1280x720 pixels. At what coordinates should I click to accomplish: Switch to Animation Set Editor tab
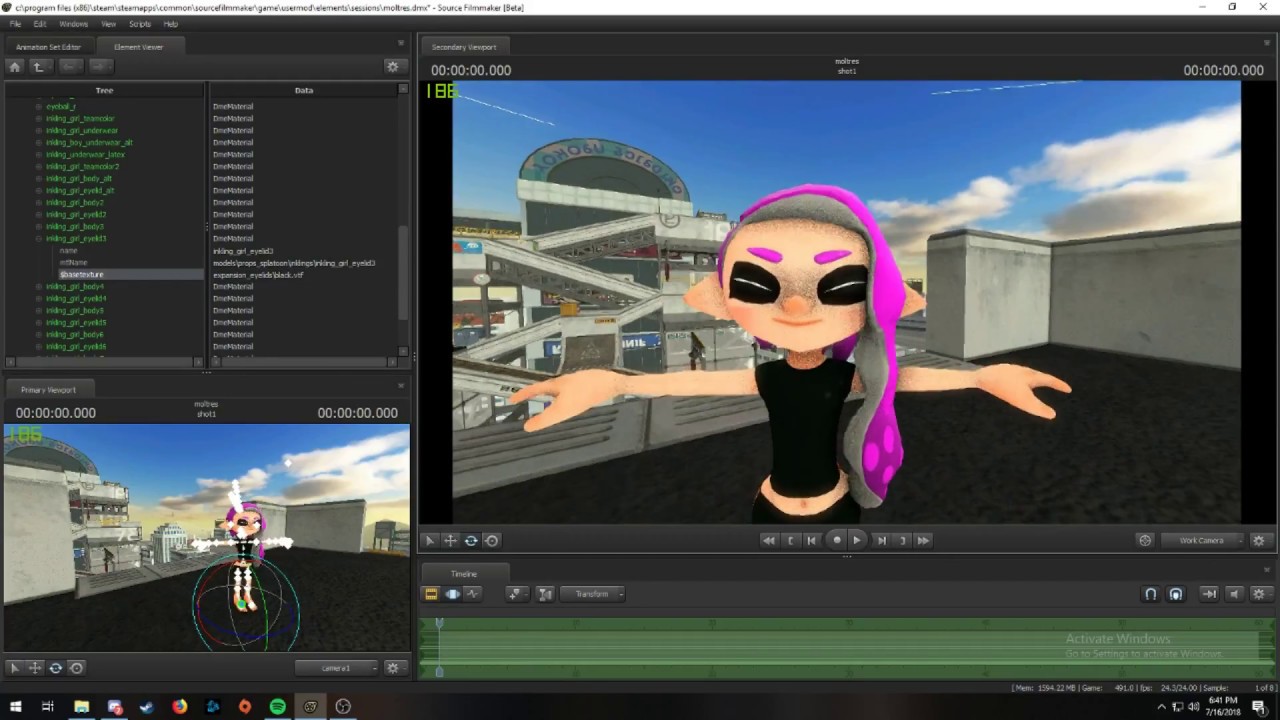pos(48,47)
